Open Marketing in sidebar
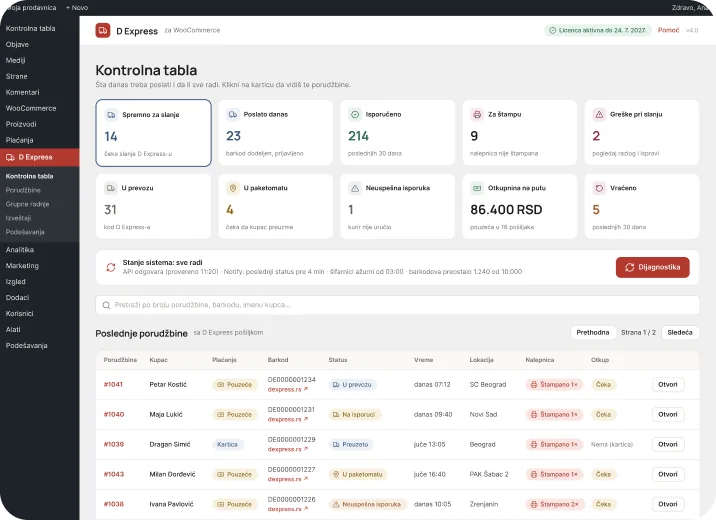Image resolution: width=716 pixels, height=520 pixels. [22, 266]
